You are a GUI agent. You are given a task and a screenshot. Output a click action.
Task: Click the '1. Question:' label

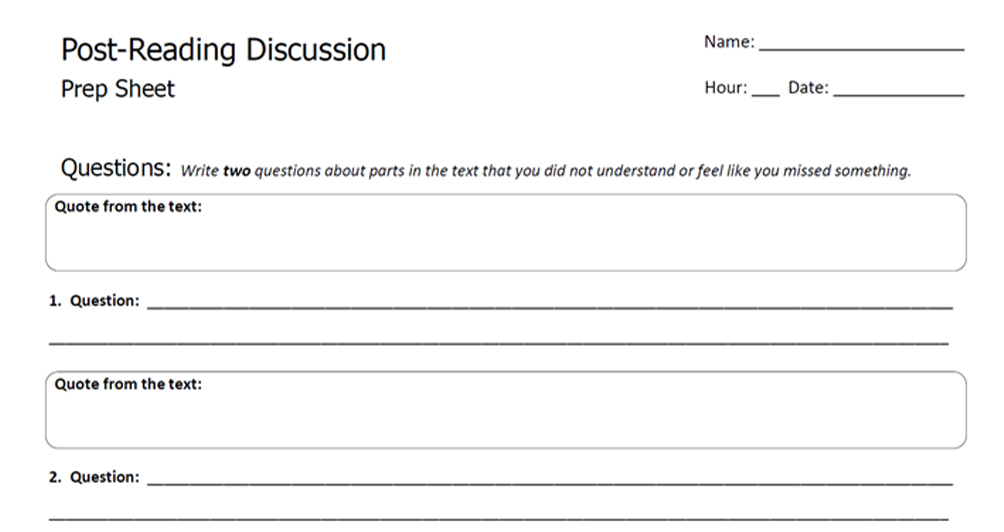point(95,300)
